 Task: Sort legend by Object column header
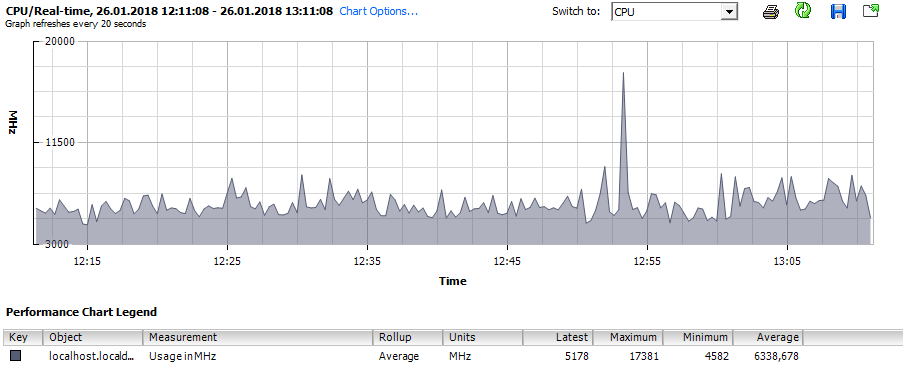(x=94, y=337)
